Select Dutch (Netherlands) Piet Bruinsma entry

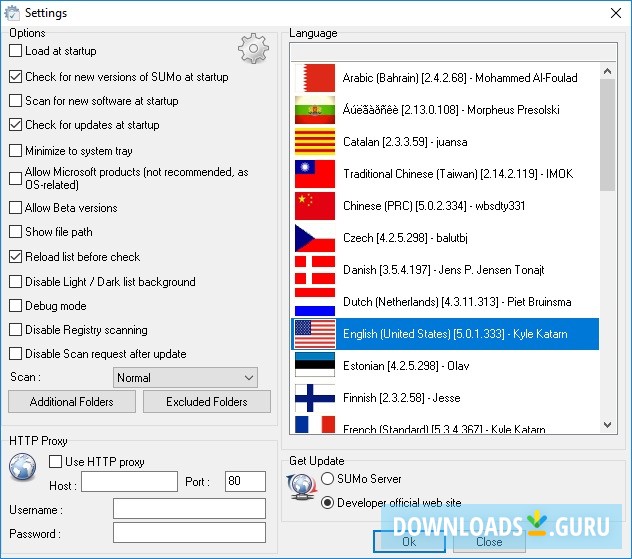[x=457, y=302]
